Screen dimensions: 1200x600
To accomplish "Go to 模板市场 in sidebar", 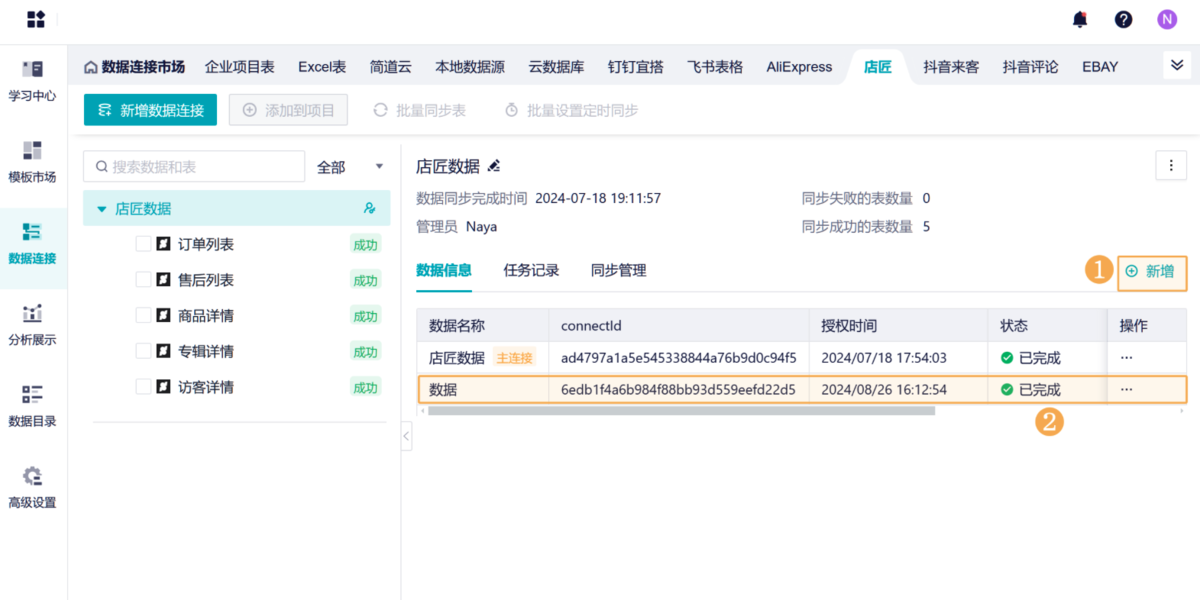I will point(33,161).
